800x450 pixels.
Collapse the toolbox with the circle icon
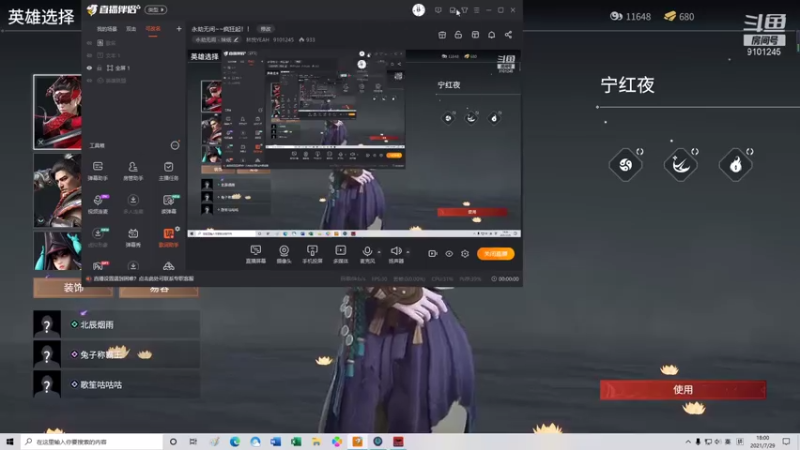pyautogui.click(x=175, y=145)
